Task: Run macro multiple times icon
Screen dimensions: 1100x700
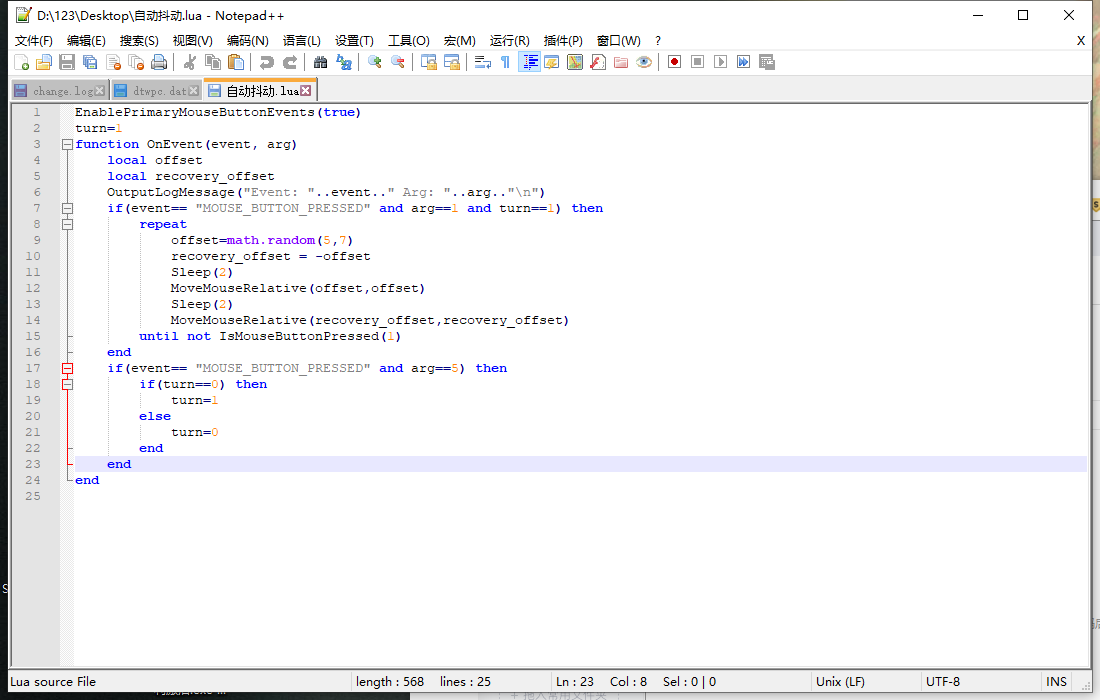Action: pyautogui.click(x=744, y=62)
